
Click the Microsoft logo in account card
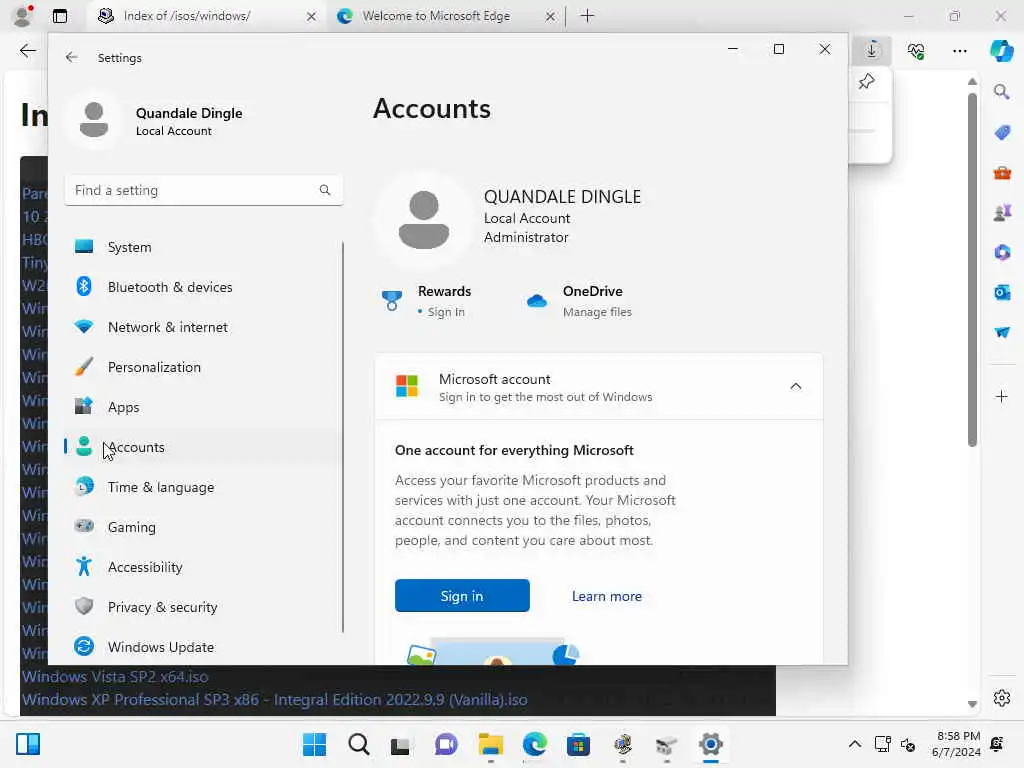pos(407,386)
